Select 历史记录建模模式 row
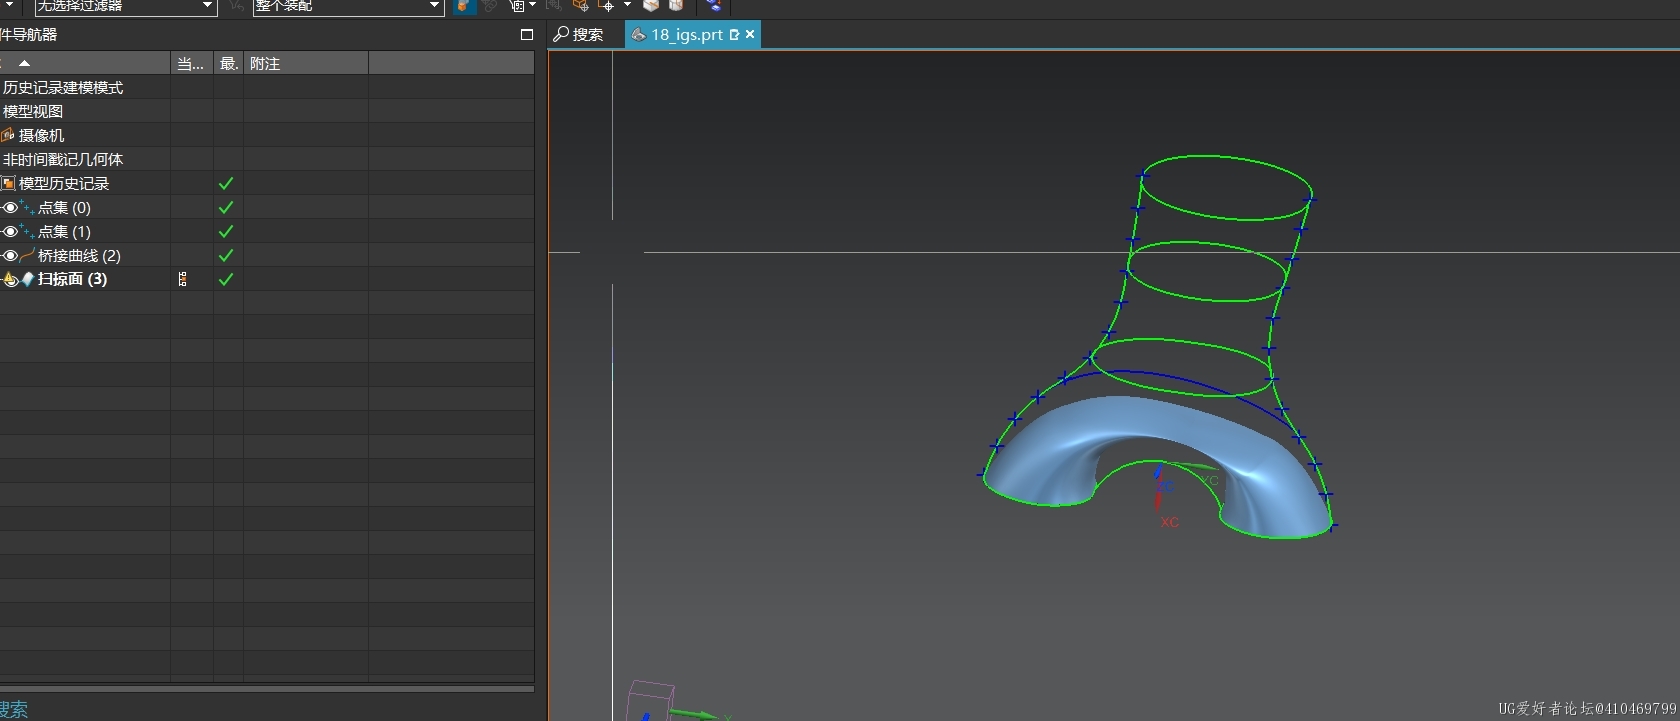The width and height of the screenshot is (1680, 721). coord(63,87)
